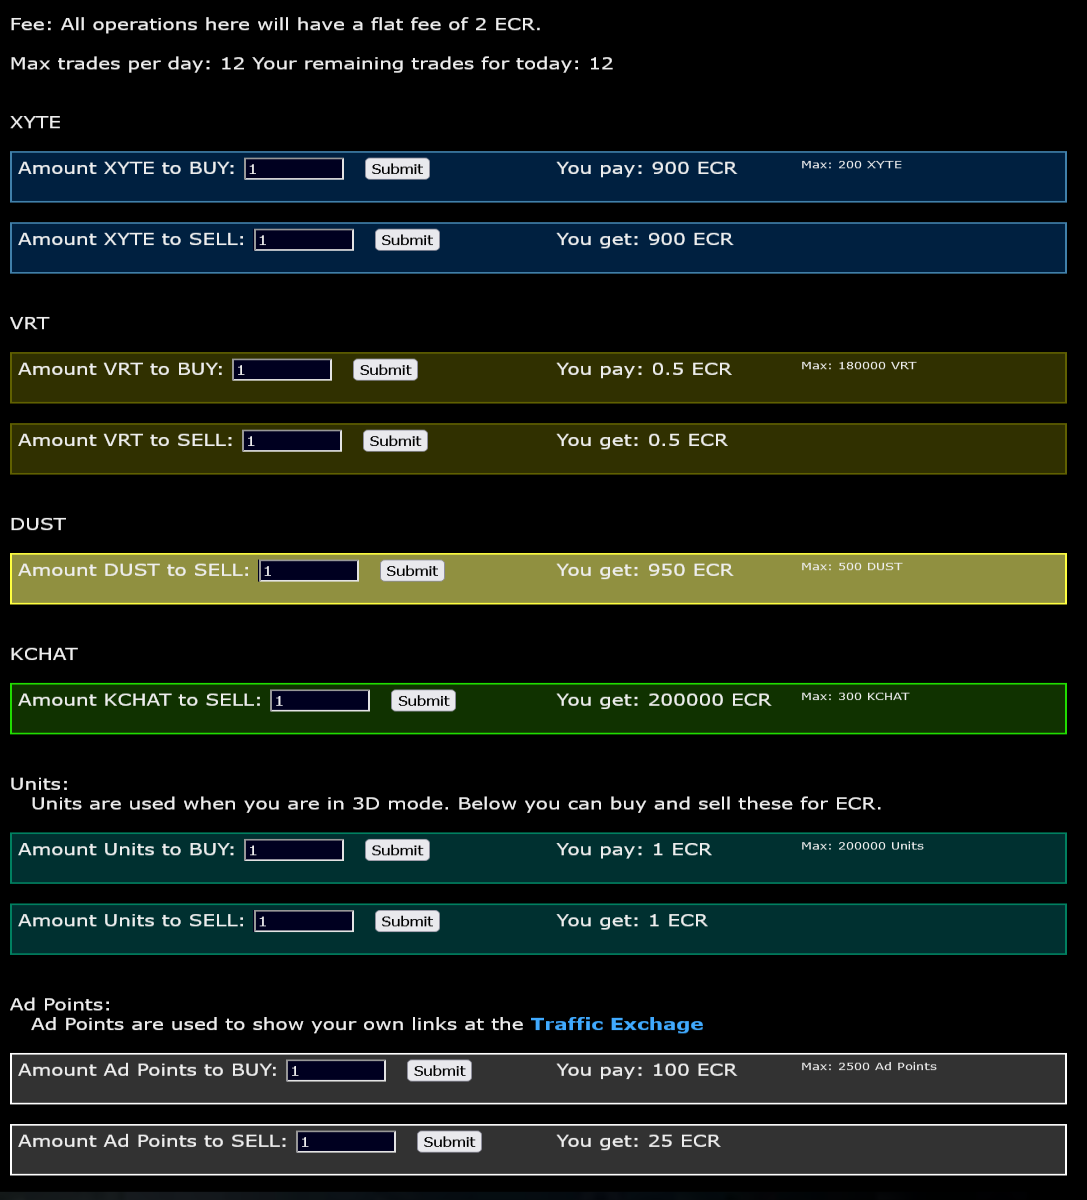Submit the Ad Points BUY order
Viewport: 1087px width, 1200px height.
pyautogui.click(x=439, y=1071)
